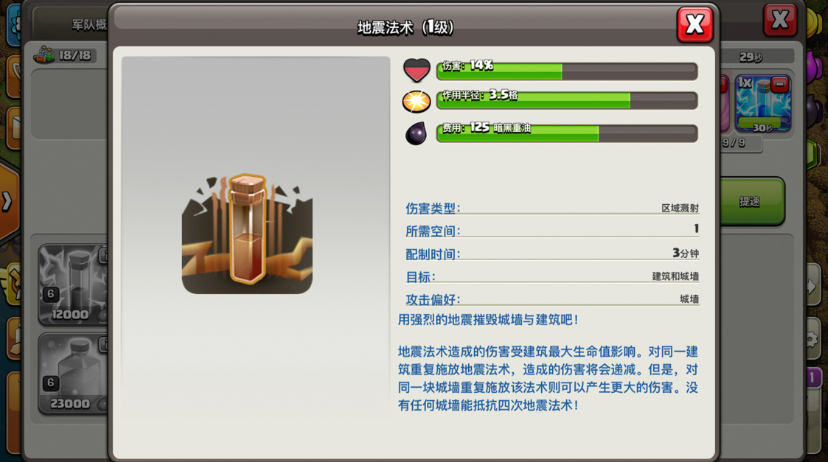
Task: Click the 3.5 tile radius bar
Action: [567, 100]
